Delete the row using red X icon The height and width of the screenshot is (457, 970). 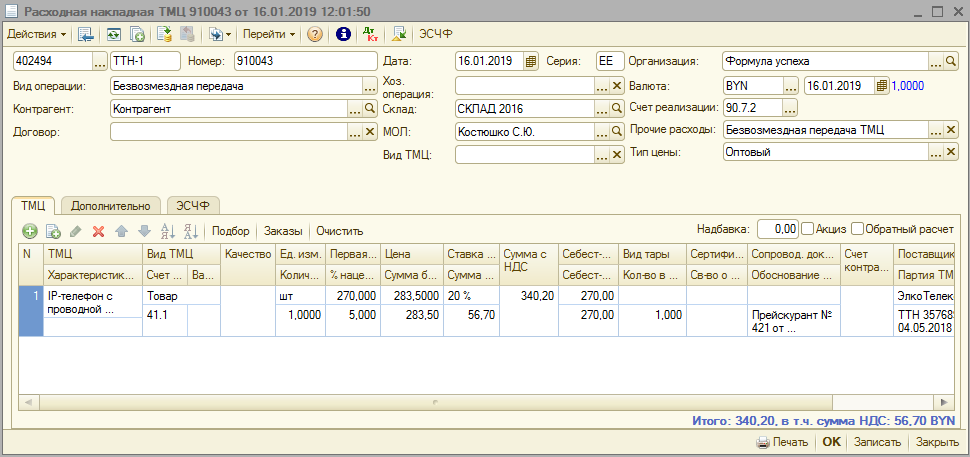pyautogui.click(x=98, y=231)
